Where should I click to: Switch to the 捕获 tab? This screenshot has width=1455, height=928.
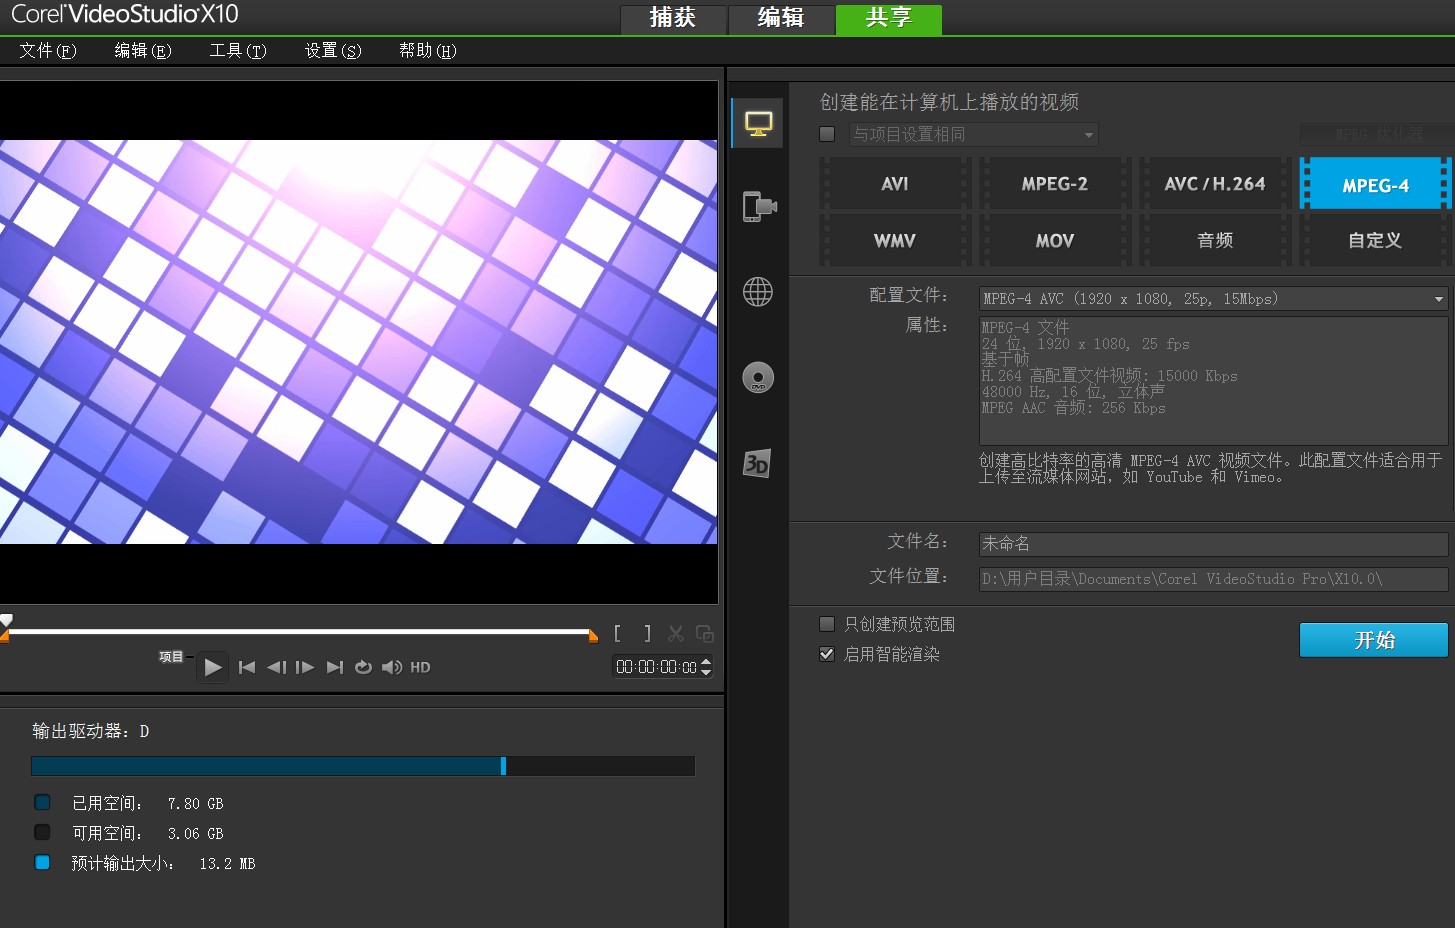[672, 18]
